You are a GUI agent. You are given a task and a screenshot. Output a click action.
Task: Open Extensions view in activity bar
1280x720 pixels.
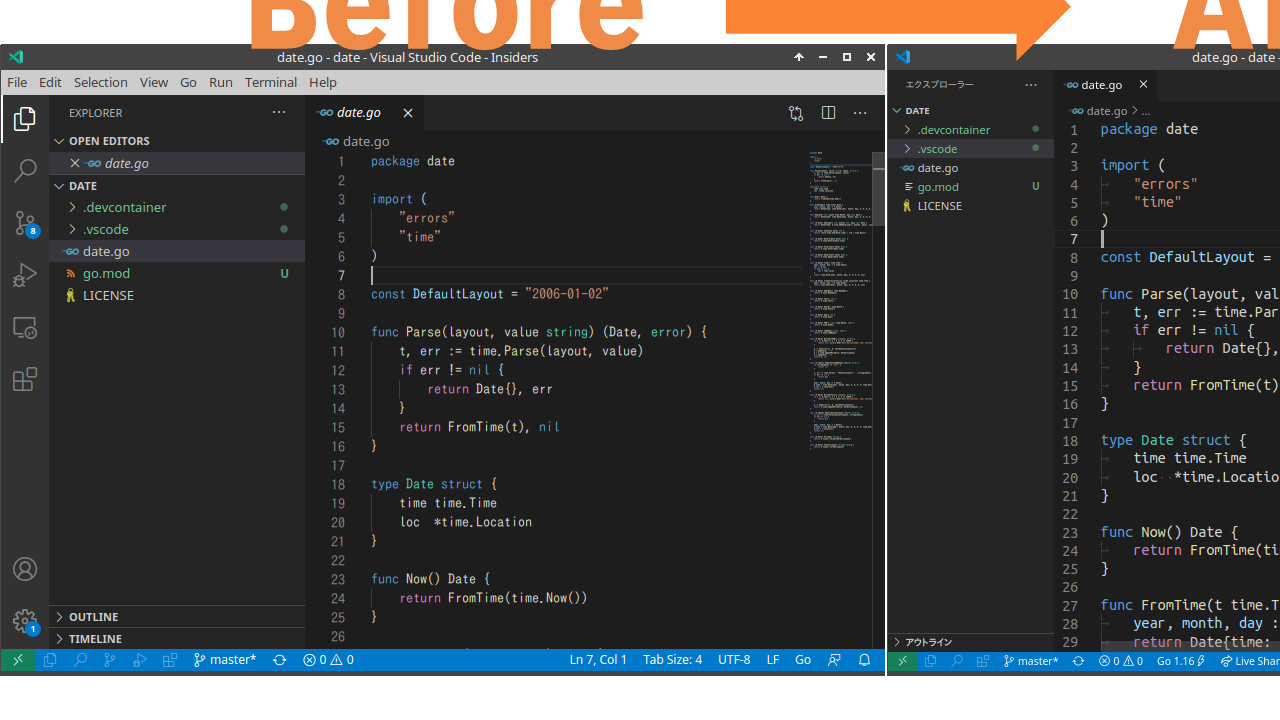point(25,379)
